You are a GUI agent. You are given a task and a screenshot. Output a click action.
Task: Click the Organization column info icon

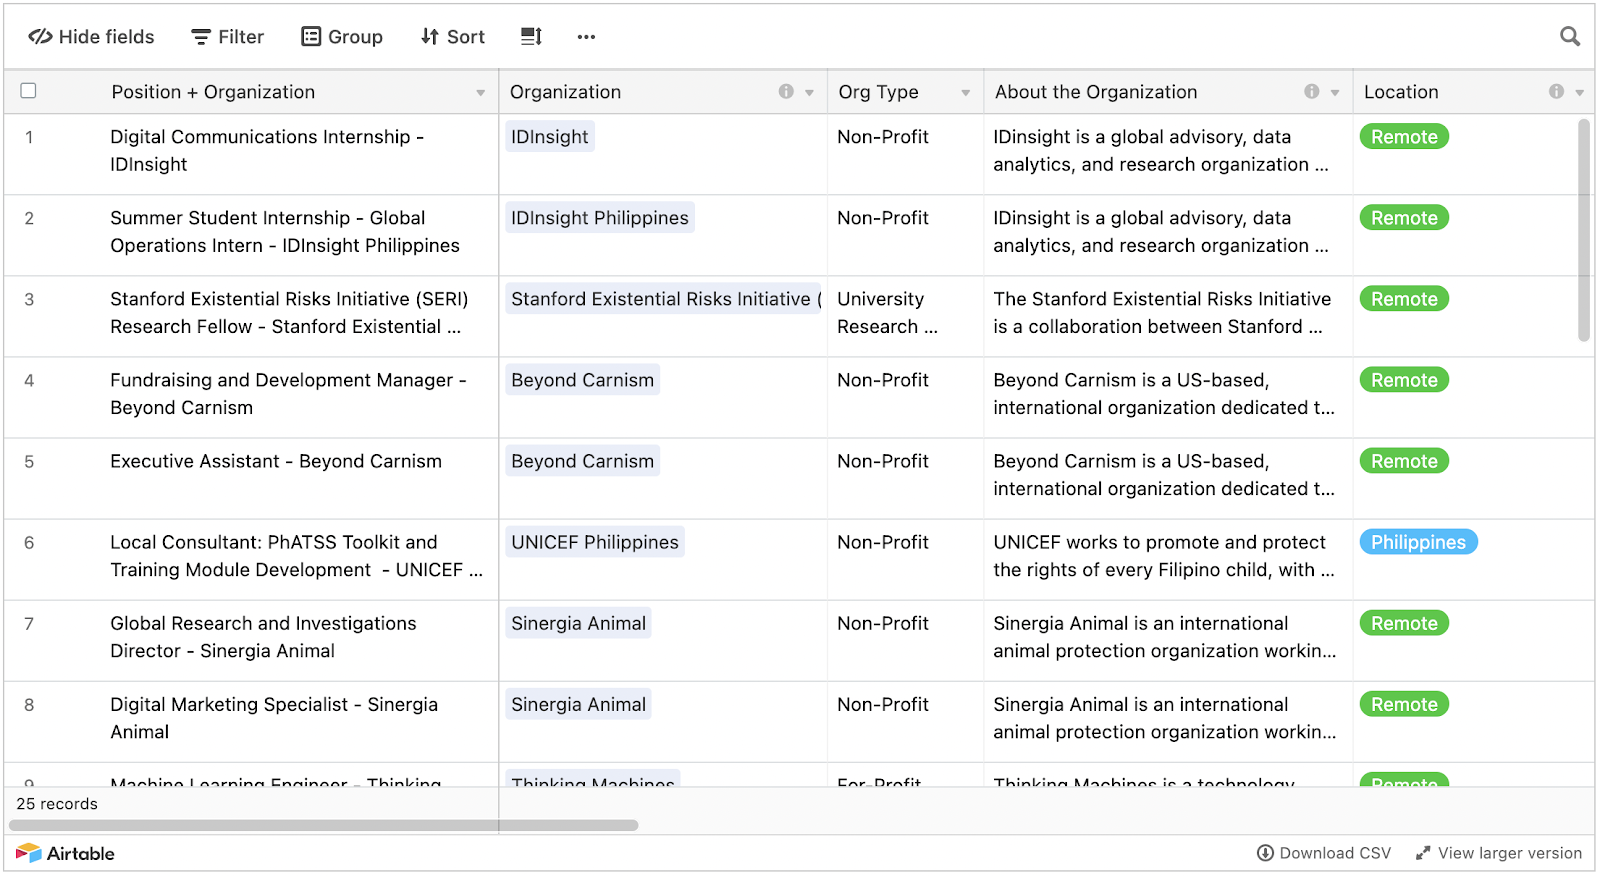point(786,92)
